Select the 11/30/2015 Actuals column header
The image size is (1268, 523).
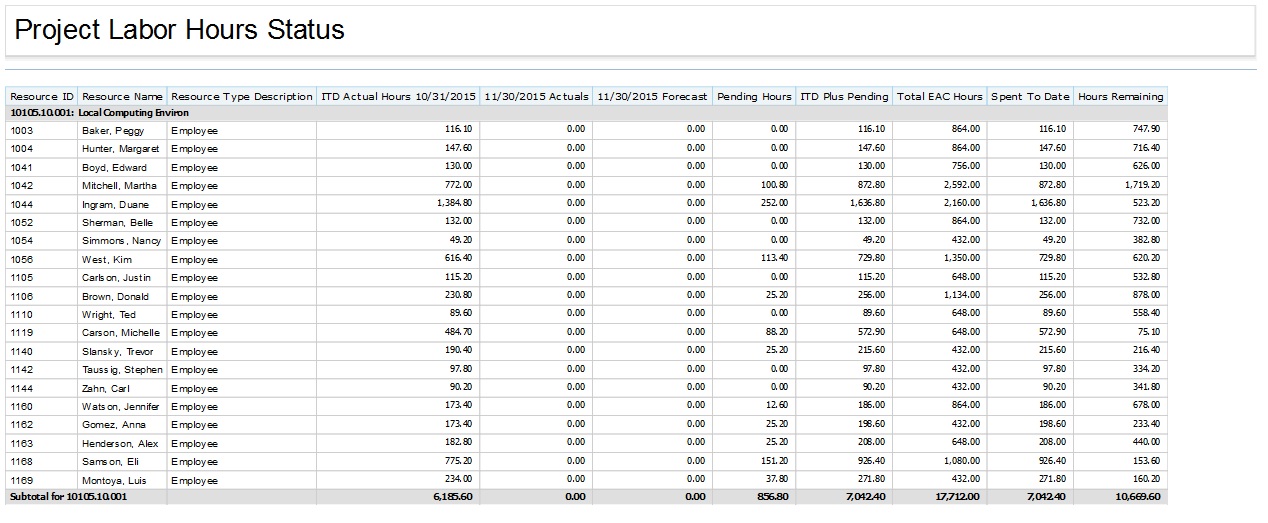click(536, 97)
